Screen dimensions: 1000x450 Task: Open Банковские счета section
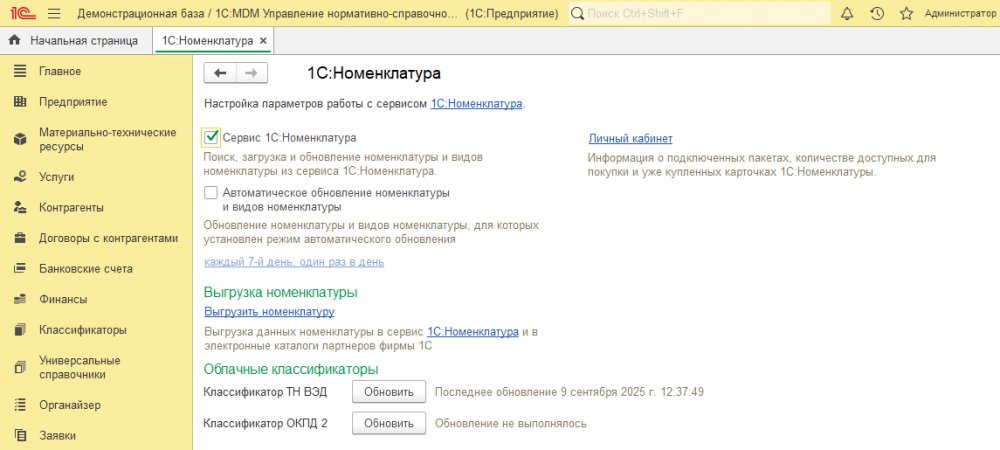(85, 269)
